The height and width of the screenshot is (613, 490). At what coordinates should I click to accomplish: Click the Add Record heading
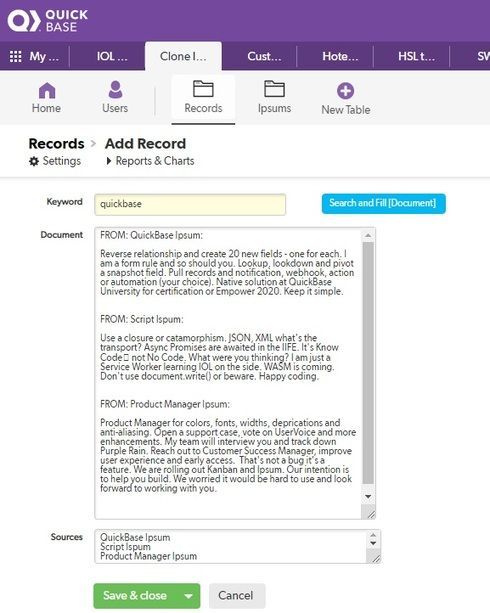[x=145, y=143]
